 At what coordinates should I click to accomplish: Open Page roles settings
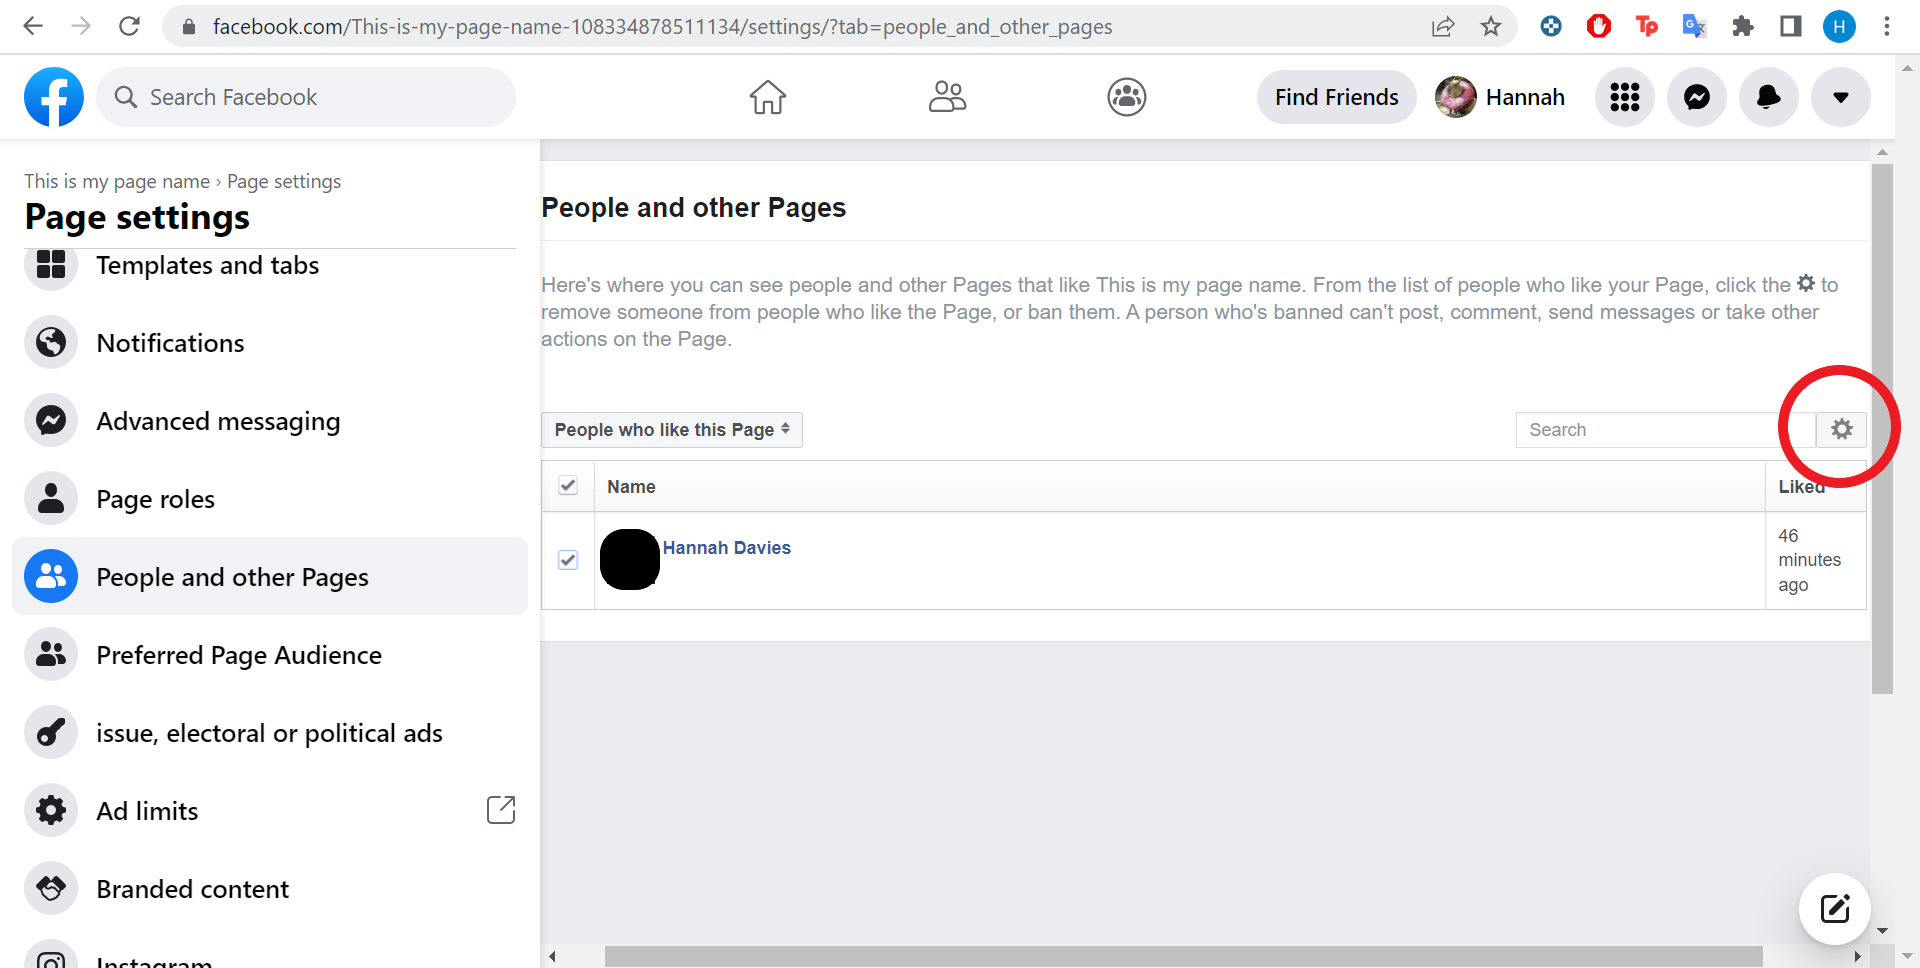(x=269, y=499)
